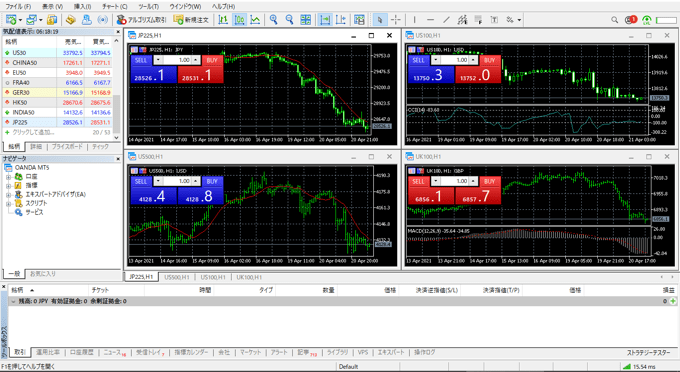
Task: Toggle the Data Window toolbar icon
Action: (71, 20)
